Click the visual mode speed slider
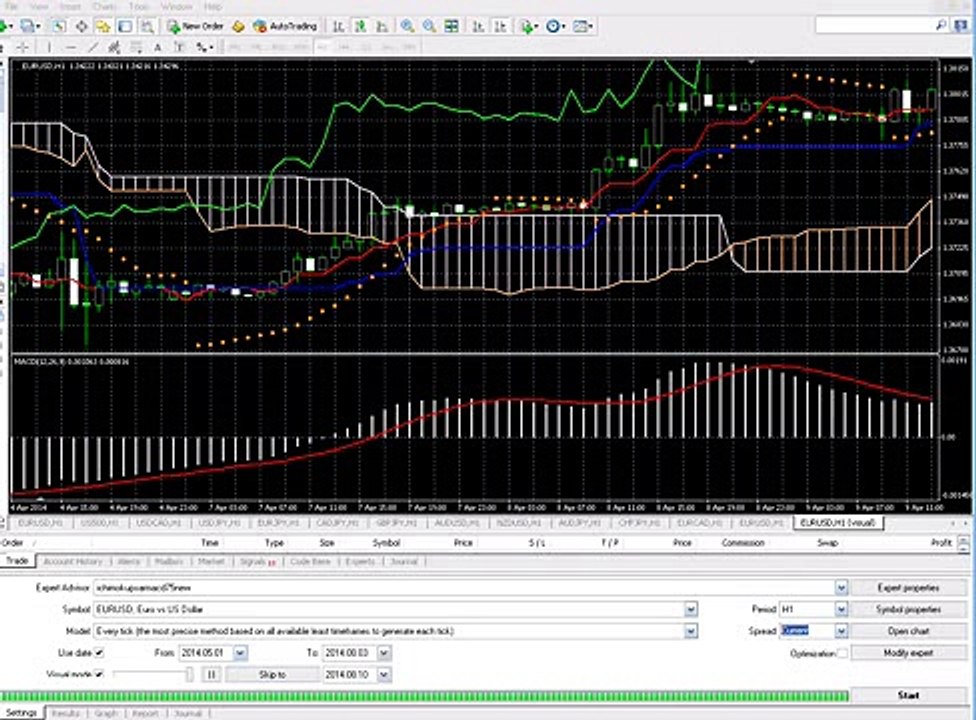This screenshot has width=976, height=720. (152, 675)
